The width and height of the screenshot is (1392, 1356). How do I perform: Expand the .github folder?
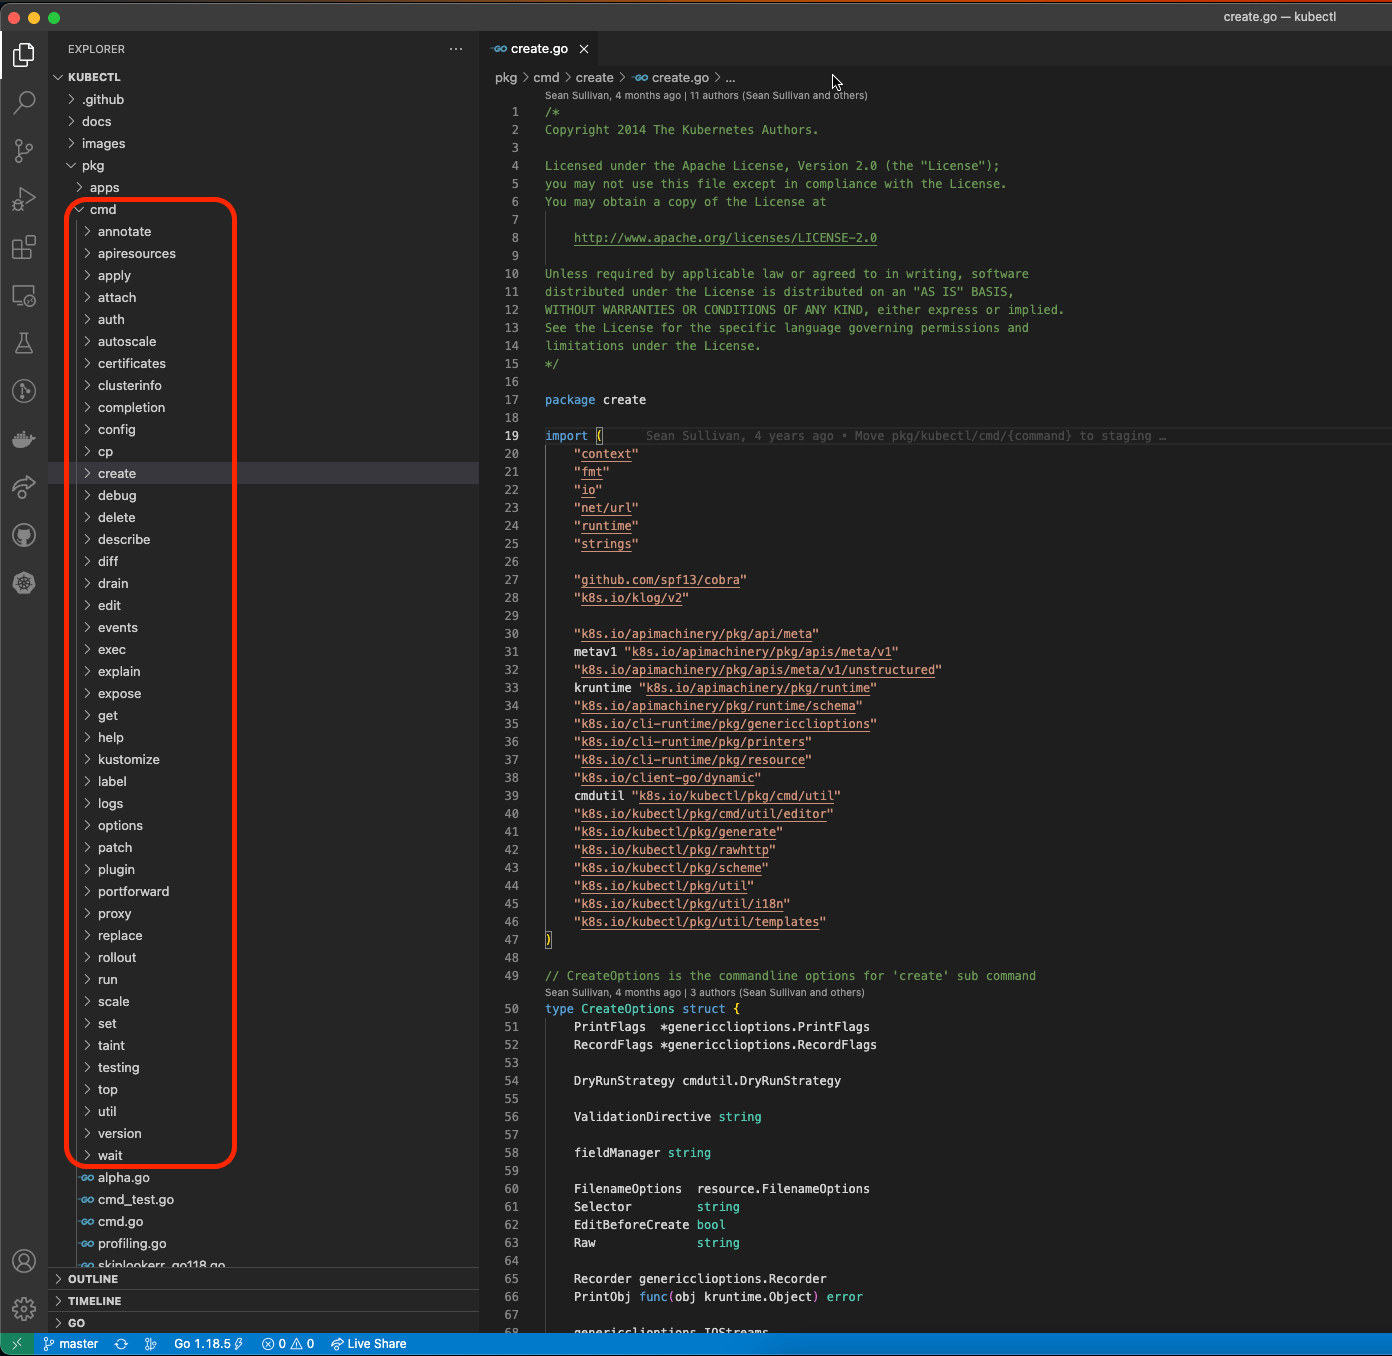pos(264,99)
